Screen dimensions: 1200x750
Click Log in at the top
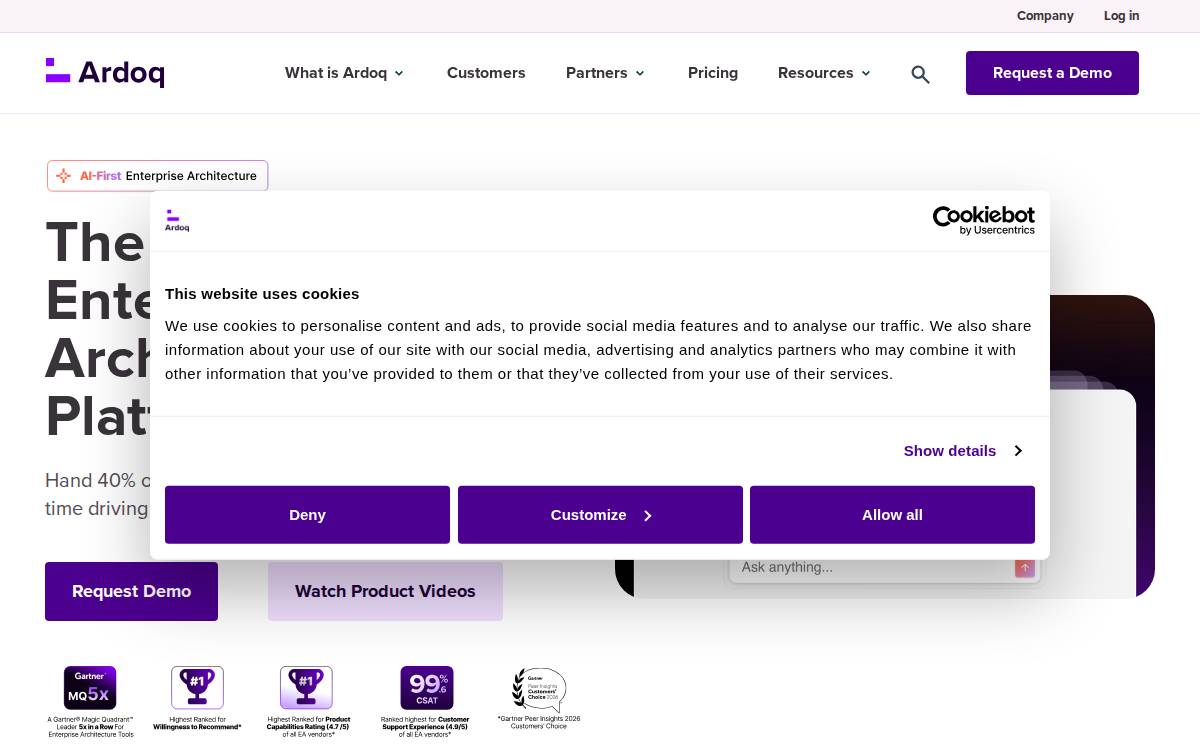(x=1121, y=16)
